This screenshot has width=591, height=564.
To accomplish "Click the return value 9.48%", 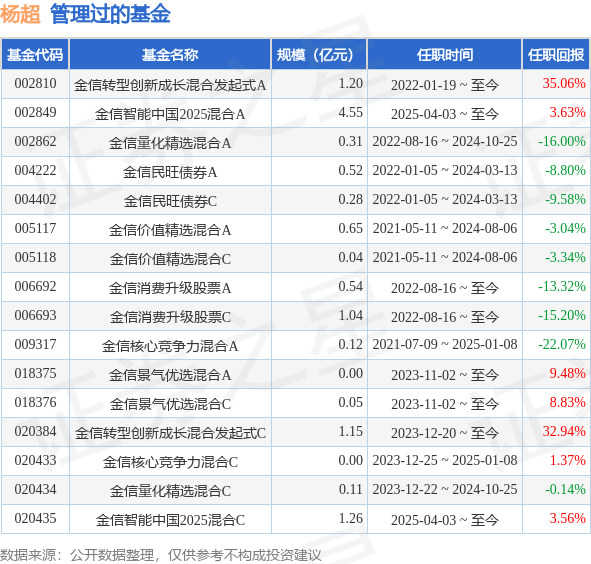I will coord(567,374).
